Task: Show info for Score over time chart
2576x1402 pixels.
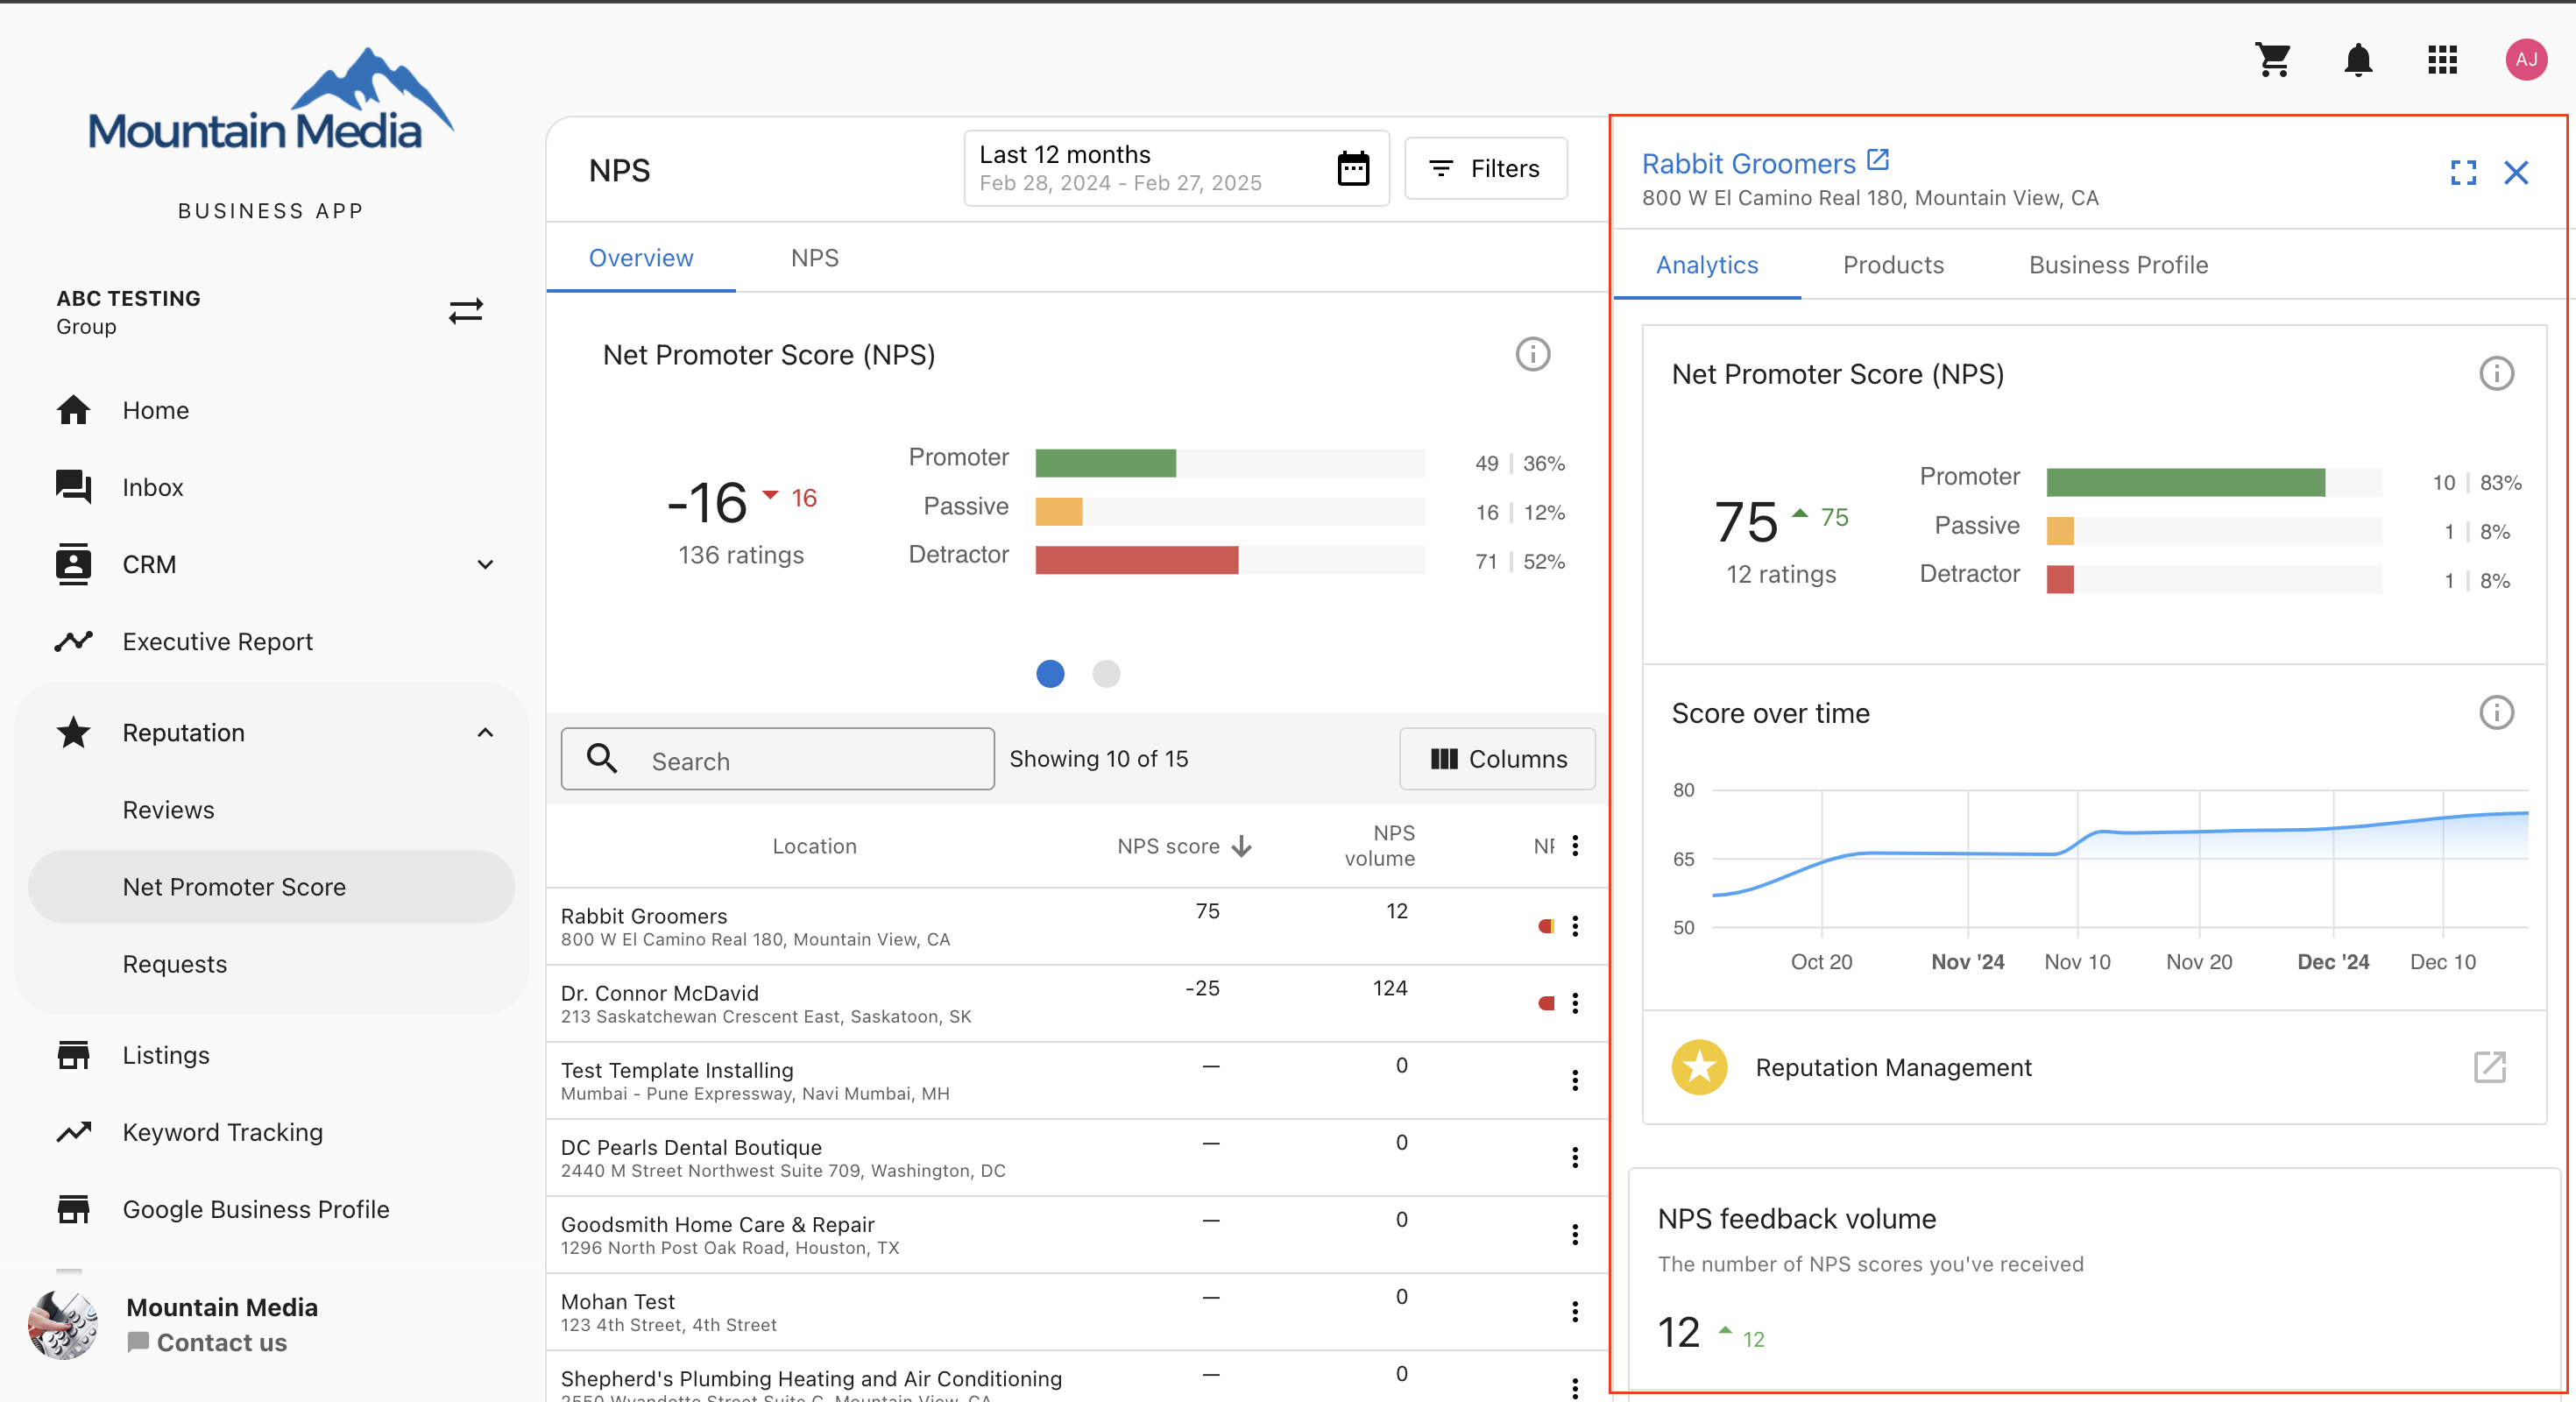Action: (2496, 713)
